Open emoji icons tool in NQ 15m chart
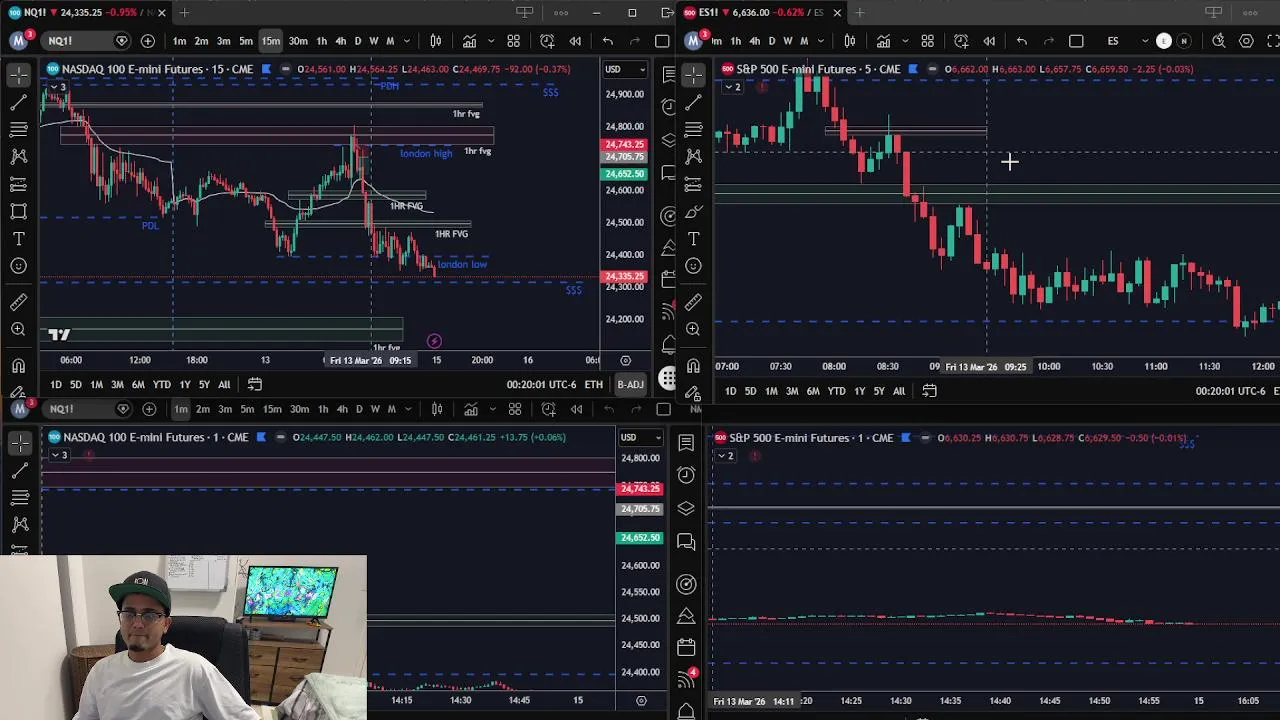The image size is (1280, 720). pyautogui.click(x=18, y=266)
